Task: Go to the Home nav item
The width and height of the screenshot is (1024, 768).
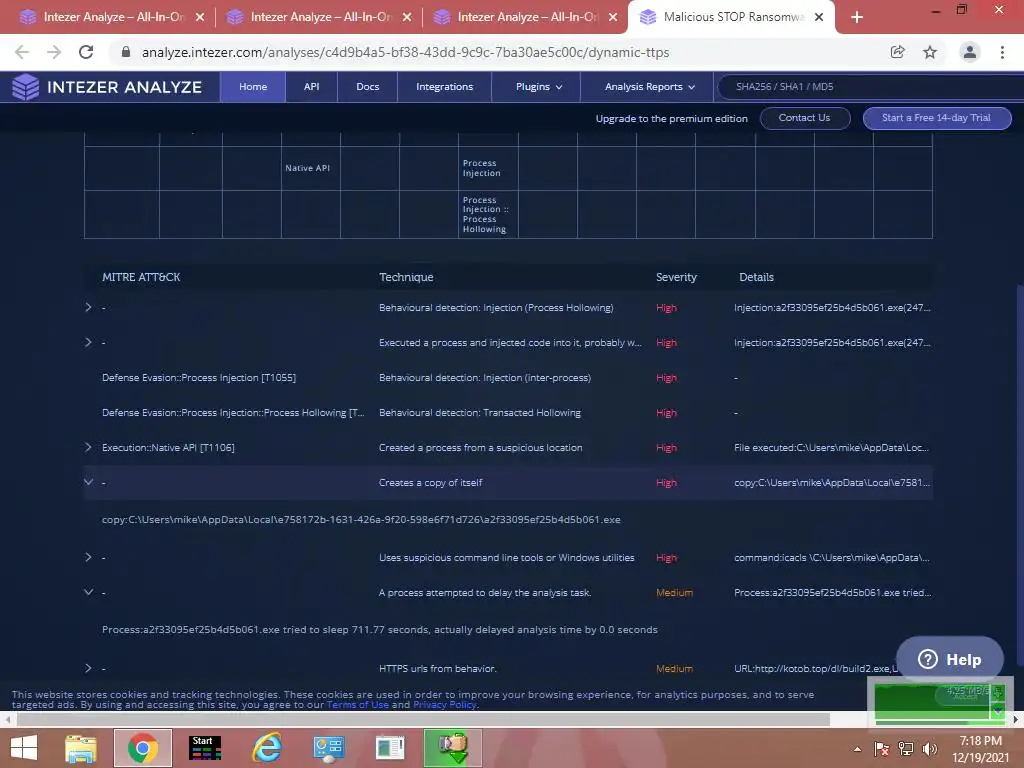Action: [253, 87]
